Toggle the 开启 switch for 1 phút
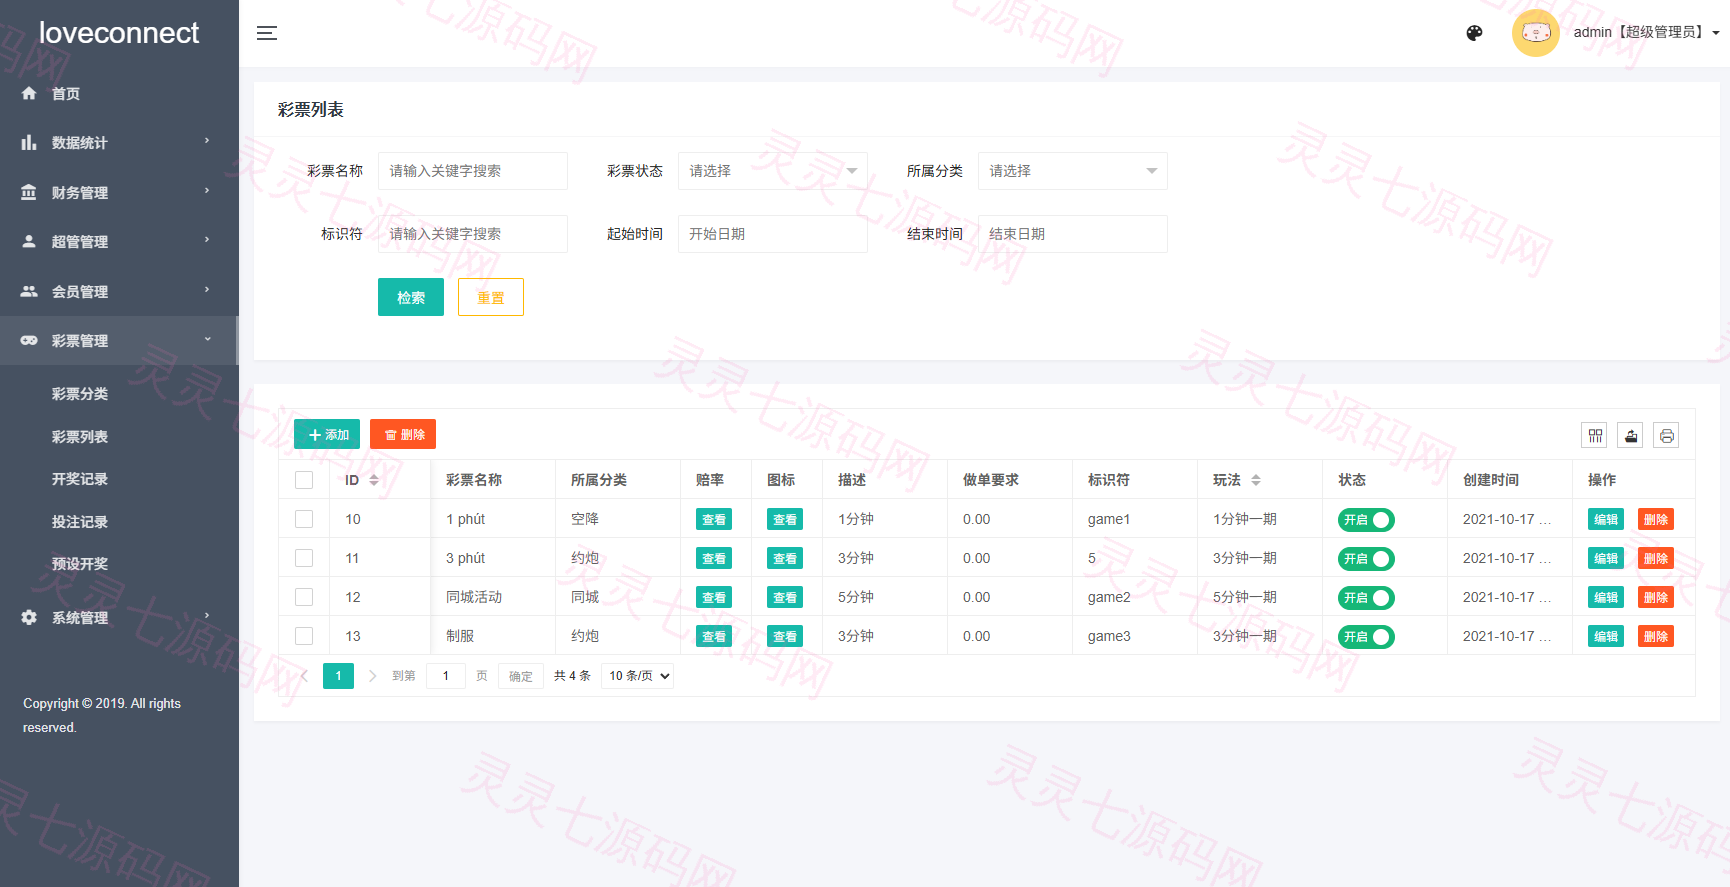This screenshot has width=1730, height=887. [x=1366, y=520]
